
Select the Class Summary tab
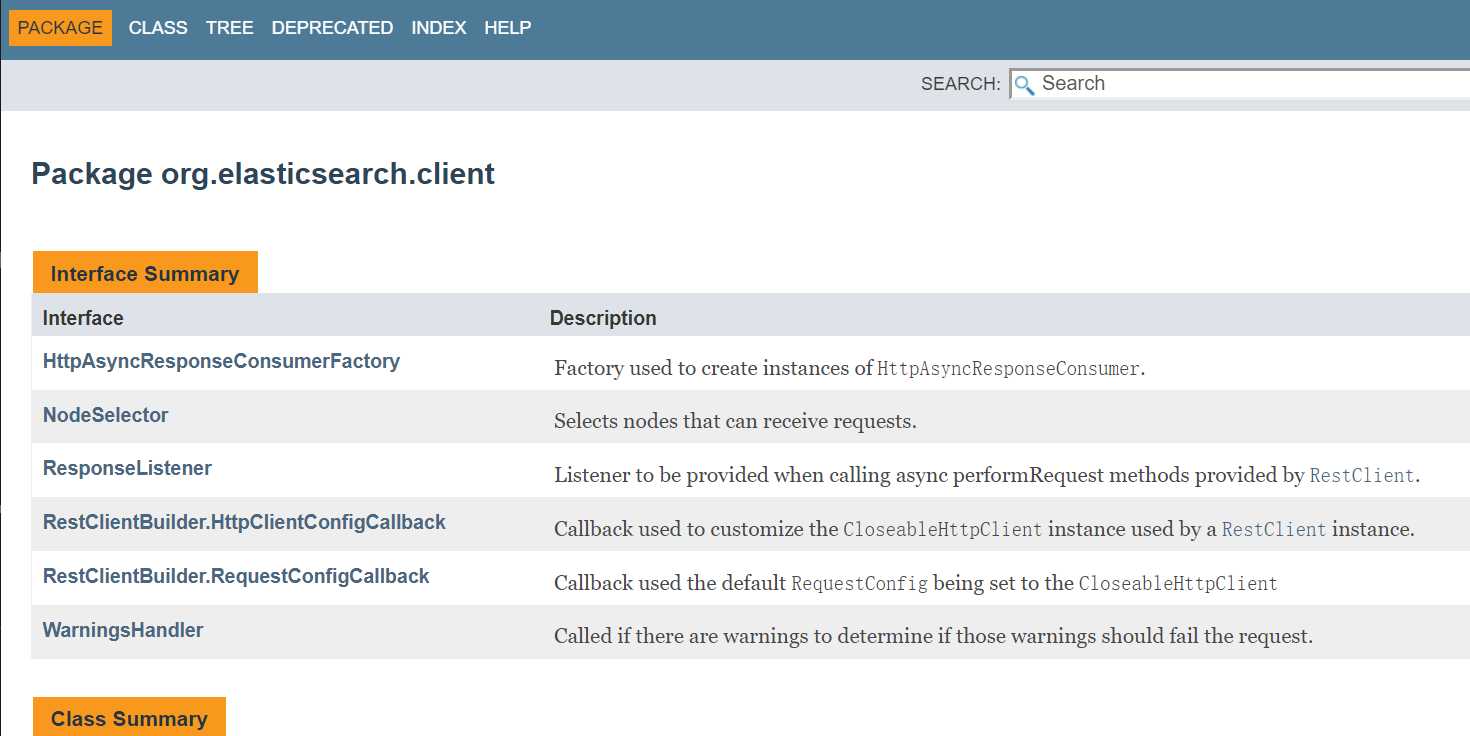(129, 717)
